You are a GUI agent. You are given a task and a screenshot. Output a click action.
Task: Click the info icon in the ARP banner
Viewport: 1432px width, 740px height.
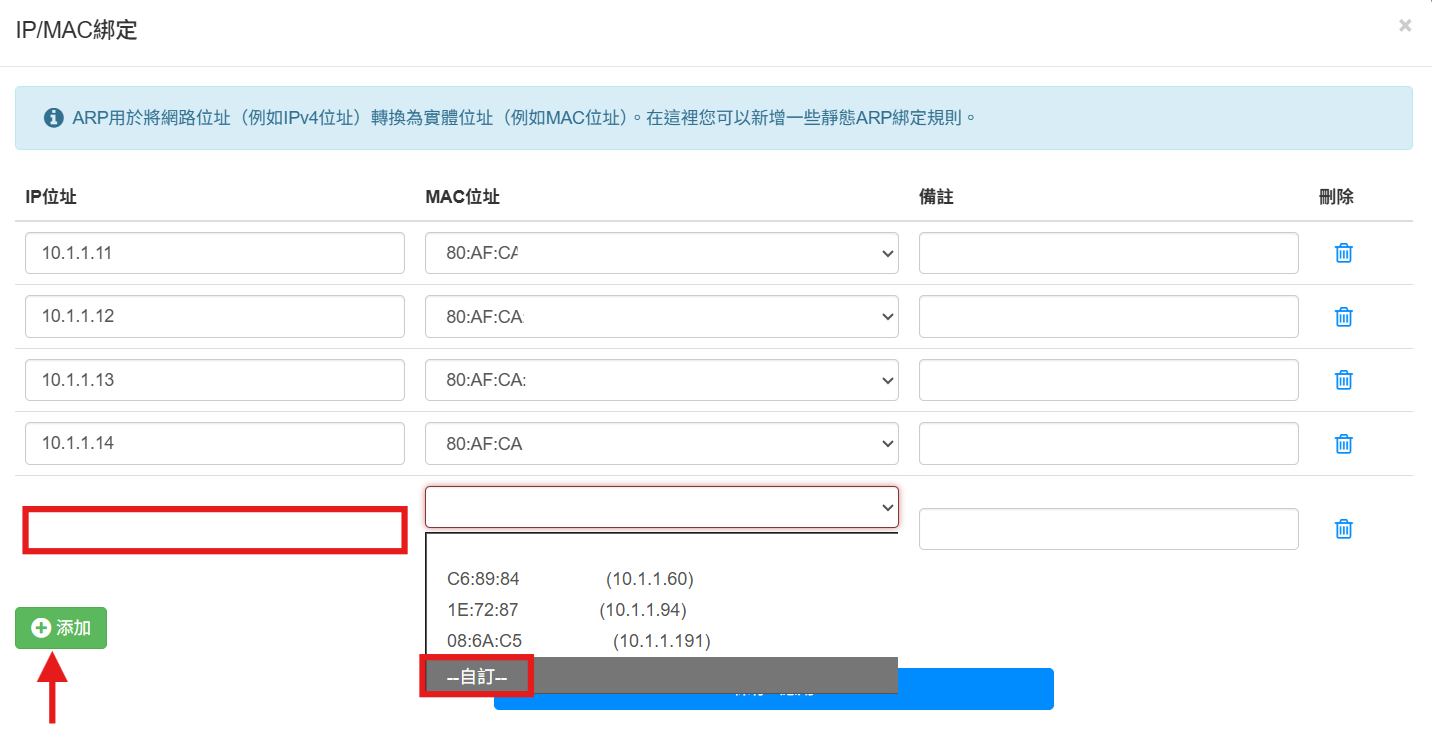(x=53, y=117)
